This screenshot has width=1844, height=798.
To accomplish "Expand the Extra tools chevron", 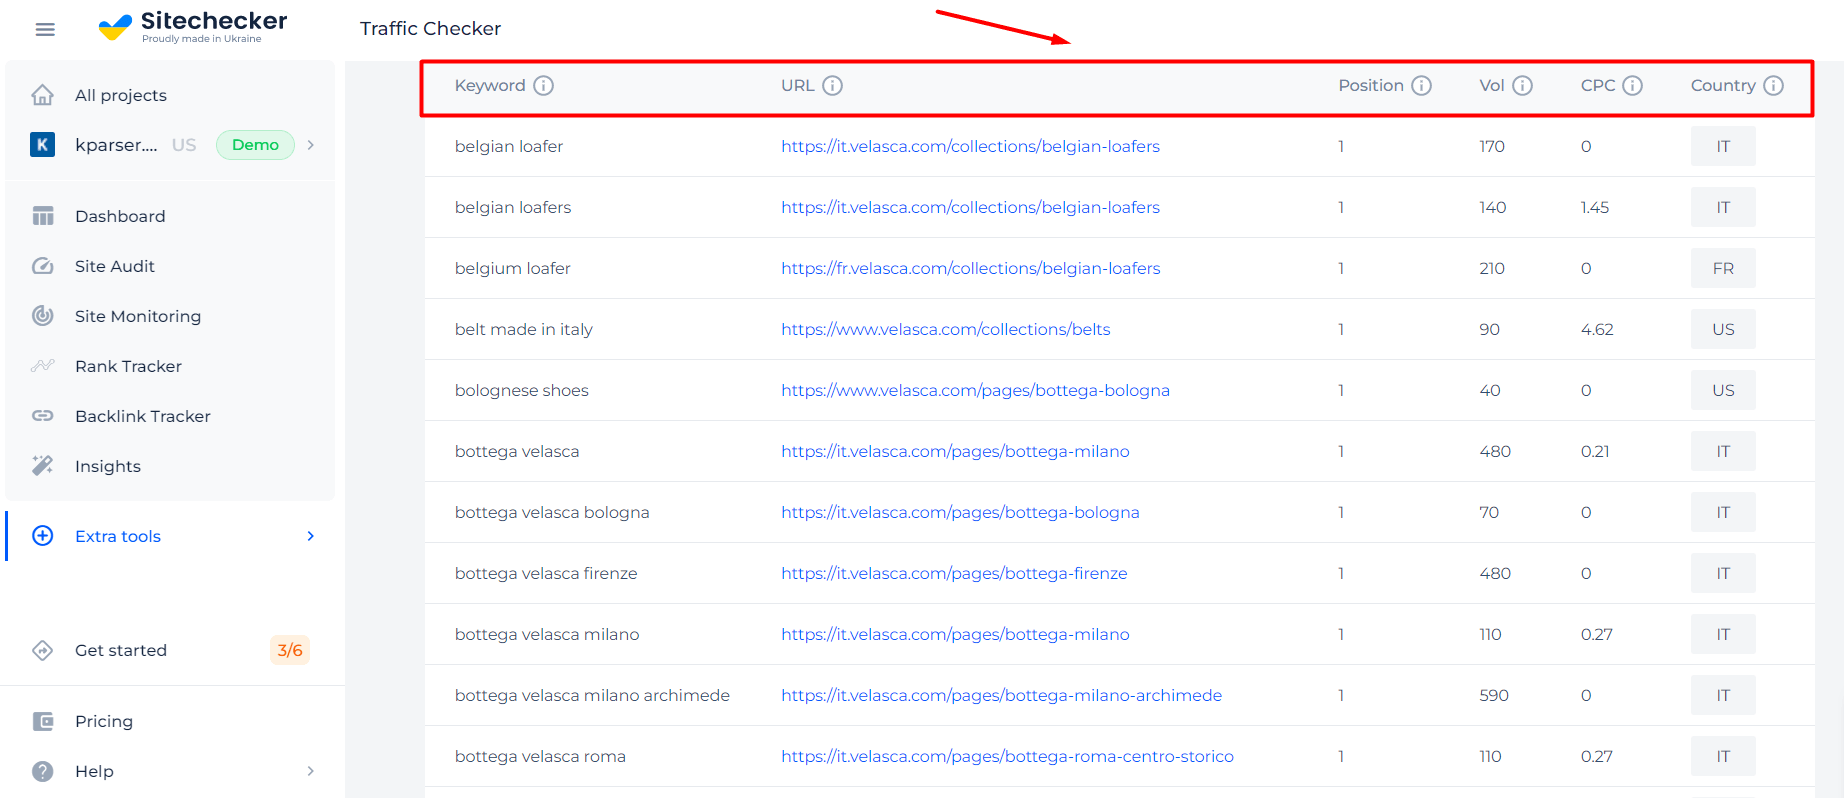I will coord(311,536).
